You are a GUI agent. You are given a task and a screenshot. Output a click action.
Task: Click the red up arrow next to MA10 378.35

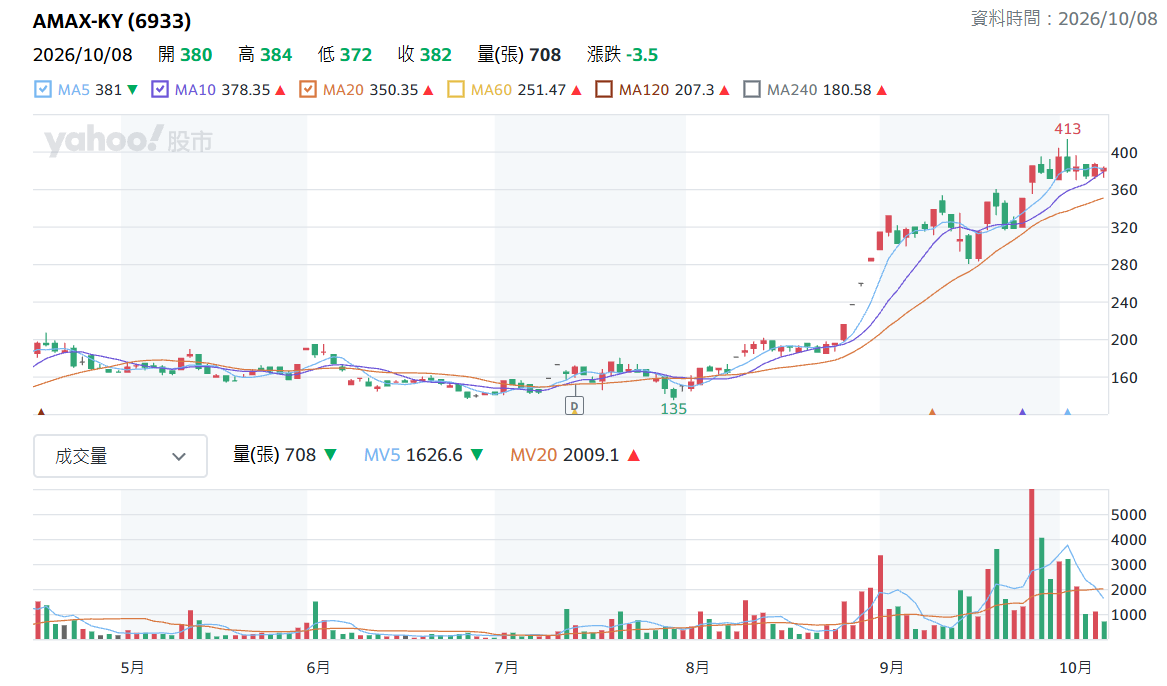[x=281, y=90]
